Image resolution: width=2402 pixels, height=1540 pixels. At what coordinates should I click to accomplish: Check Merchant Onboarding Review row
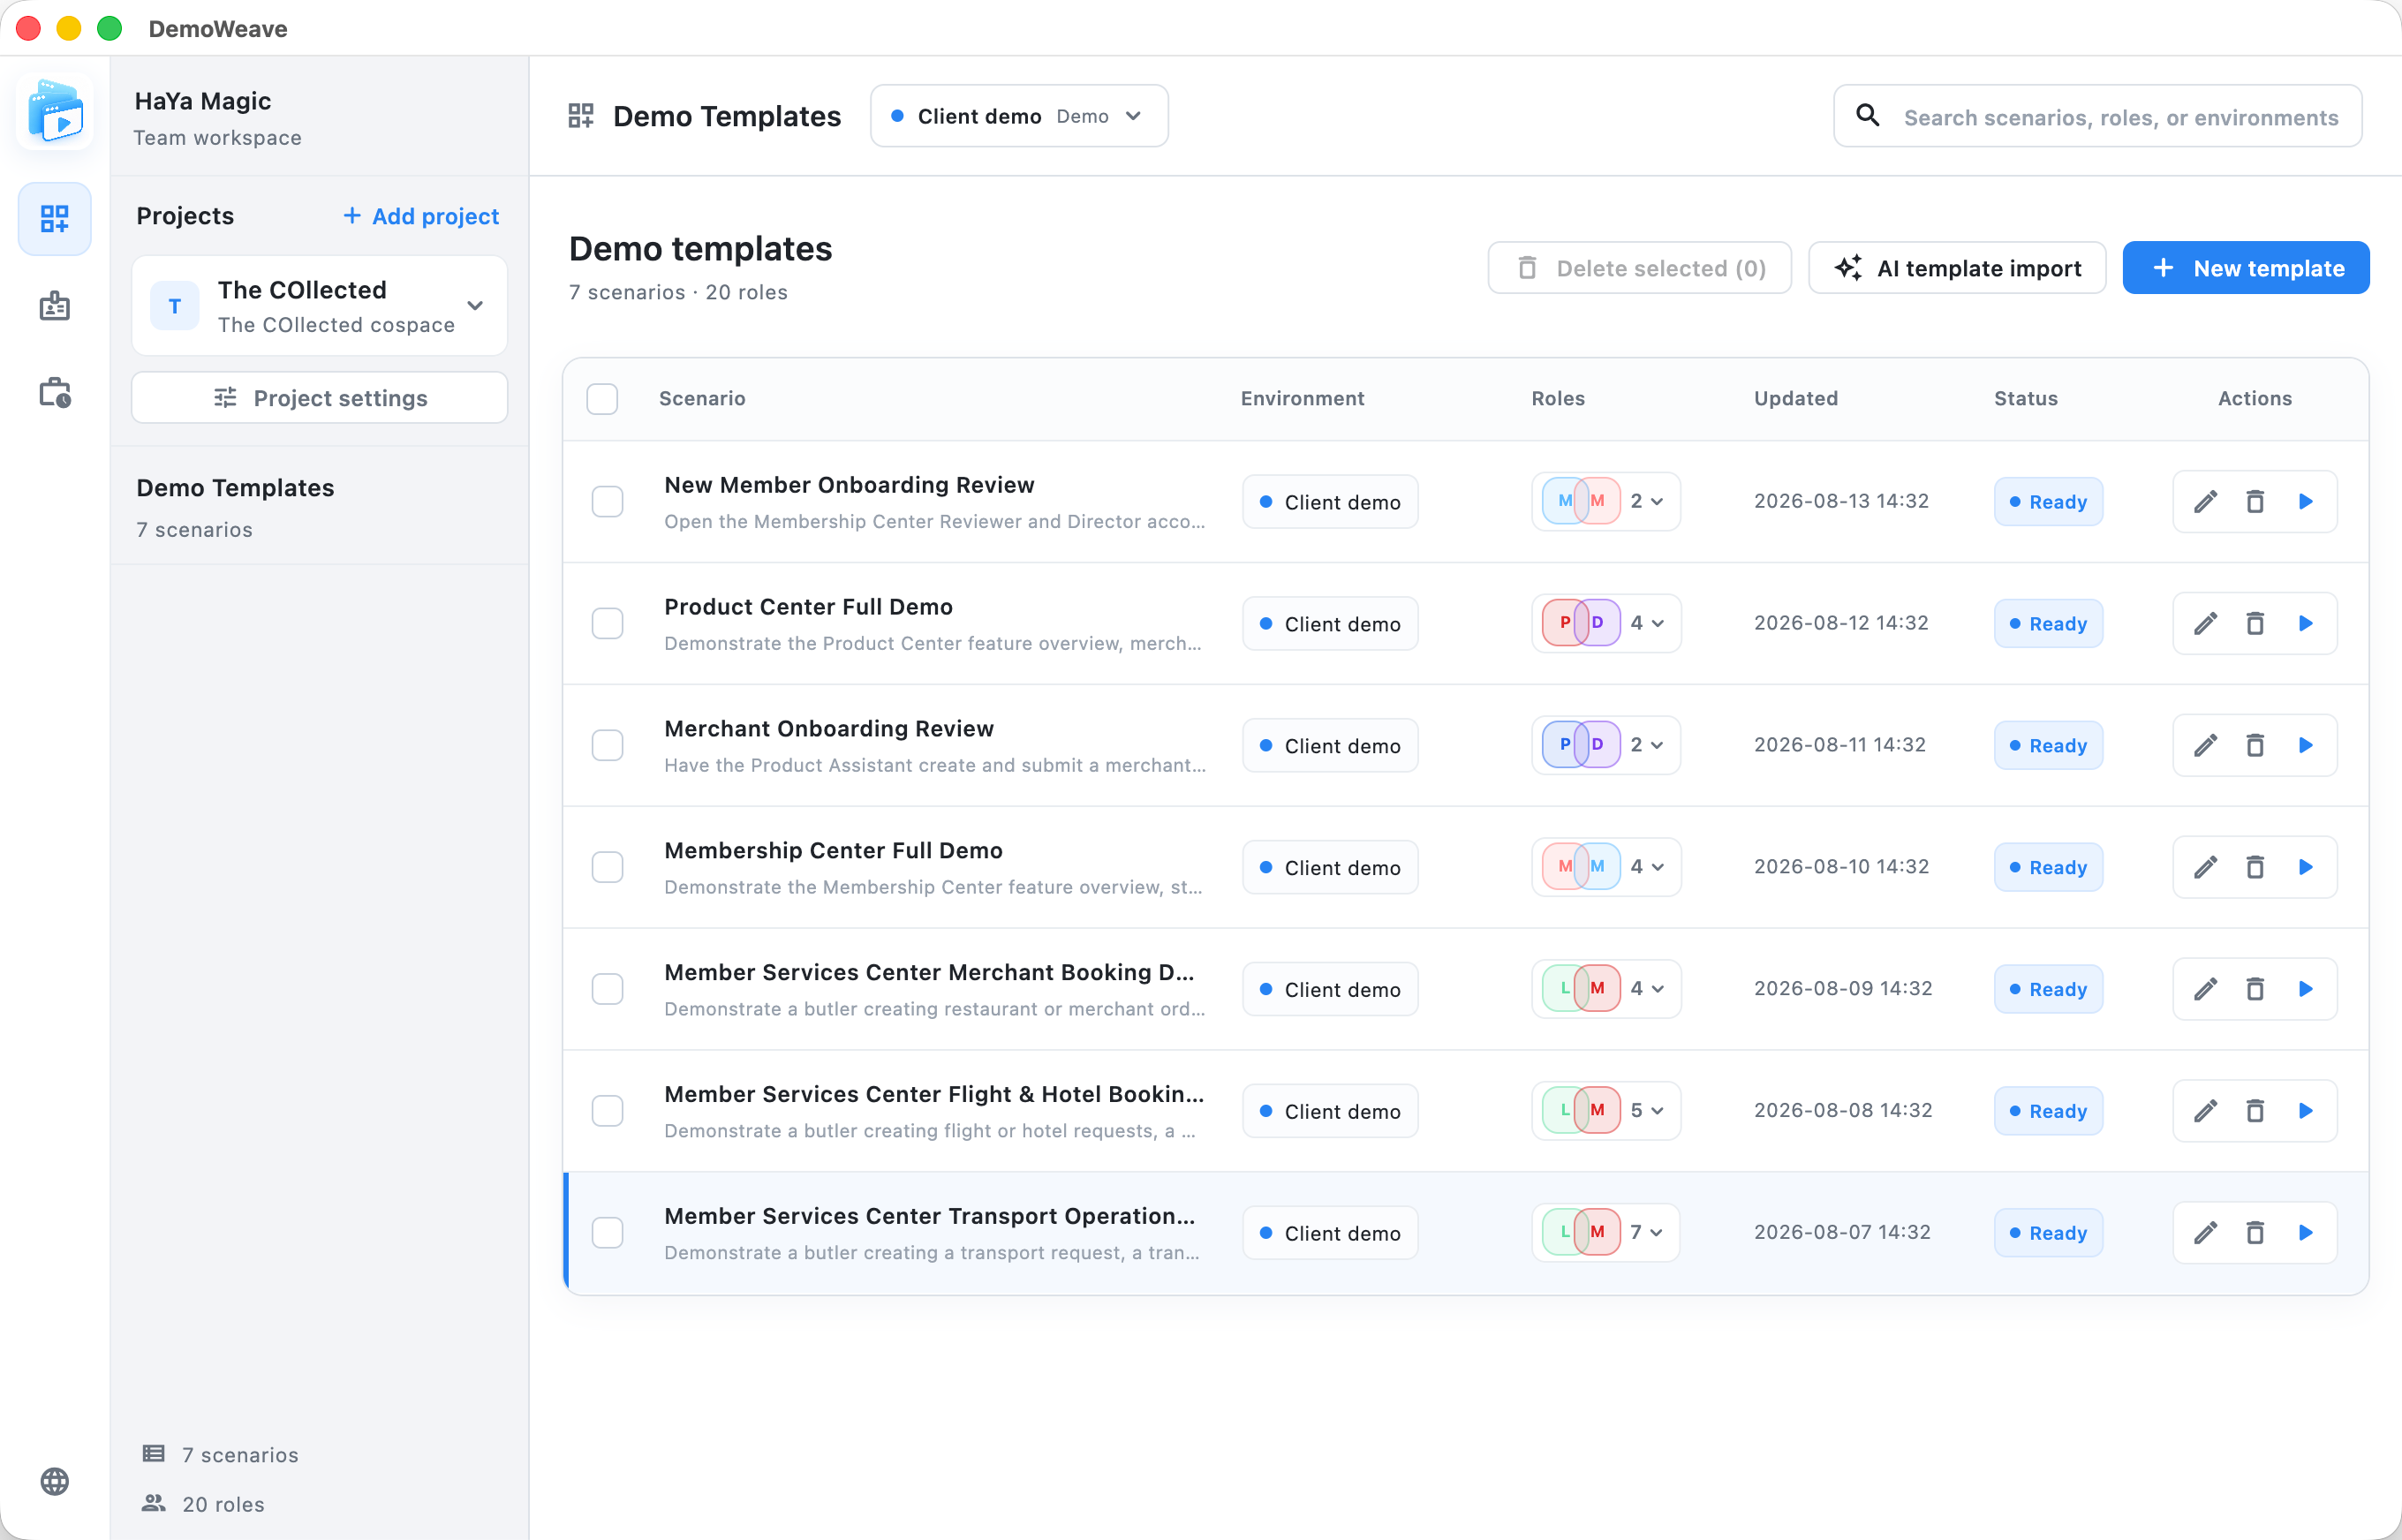click(x=607, y=746)
